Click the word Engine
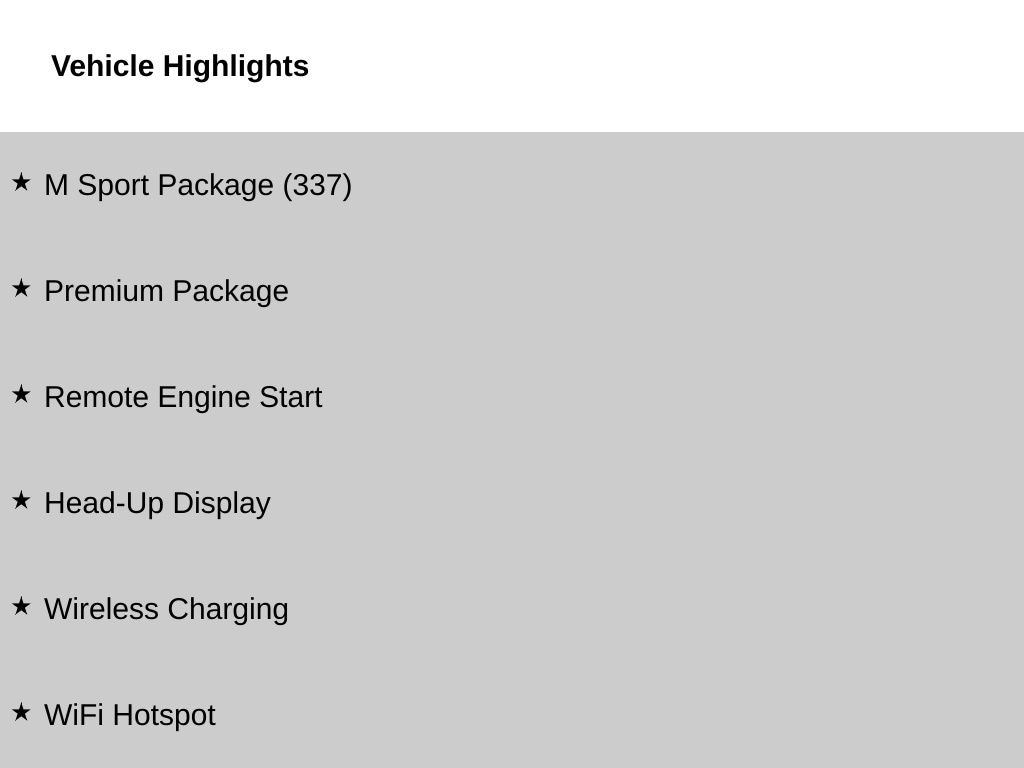Image resolution: width=1024 pixels, height=768 pixels. coord(204,398)
